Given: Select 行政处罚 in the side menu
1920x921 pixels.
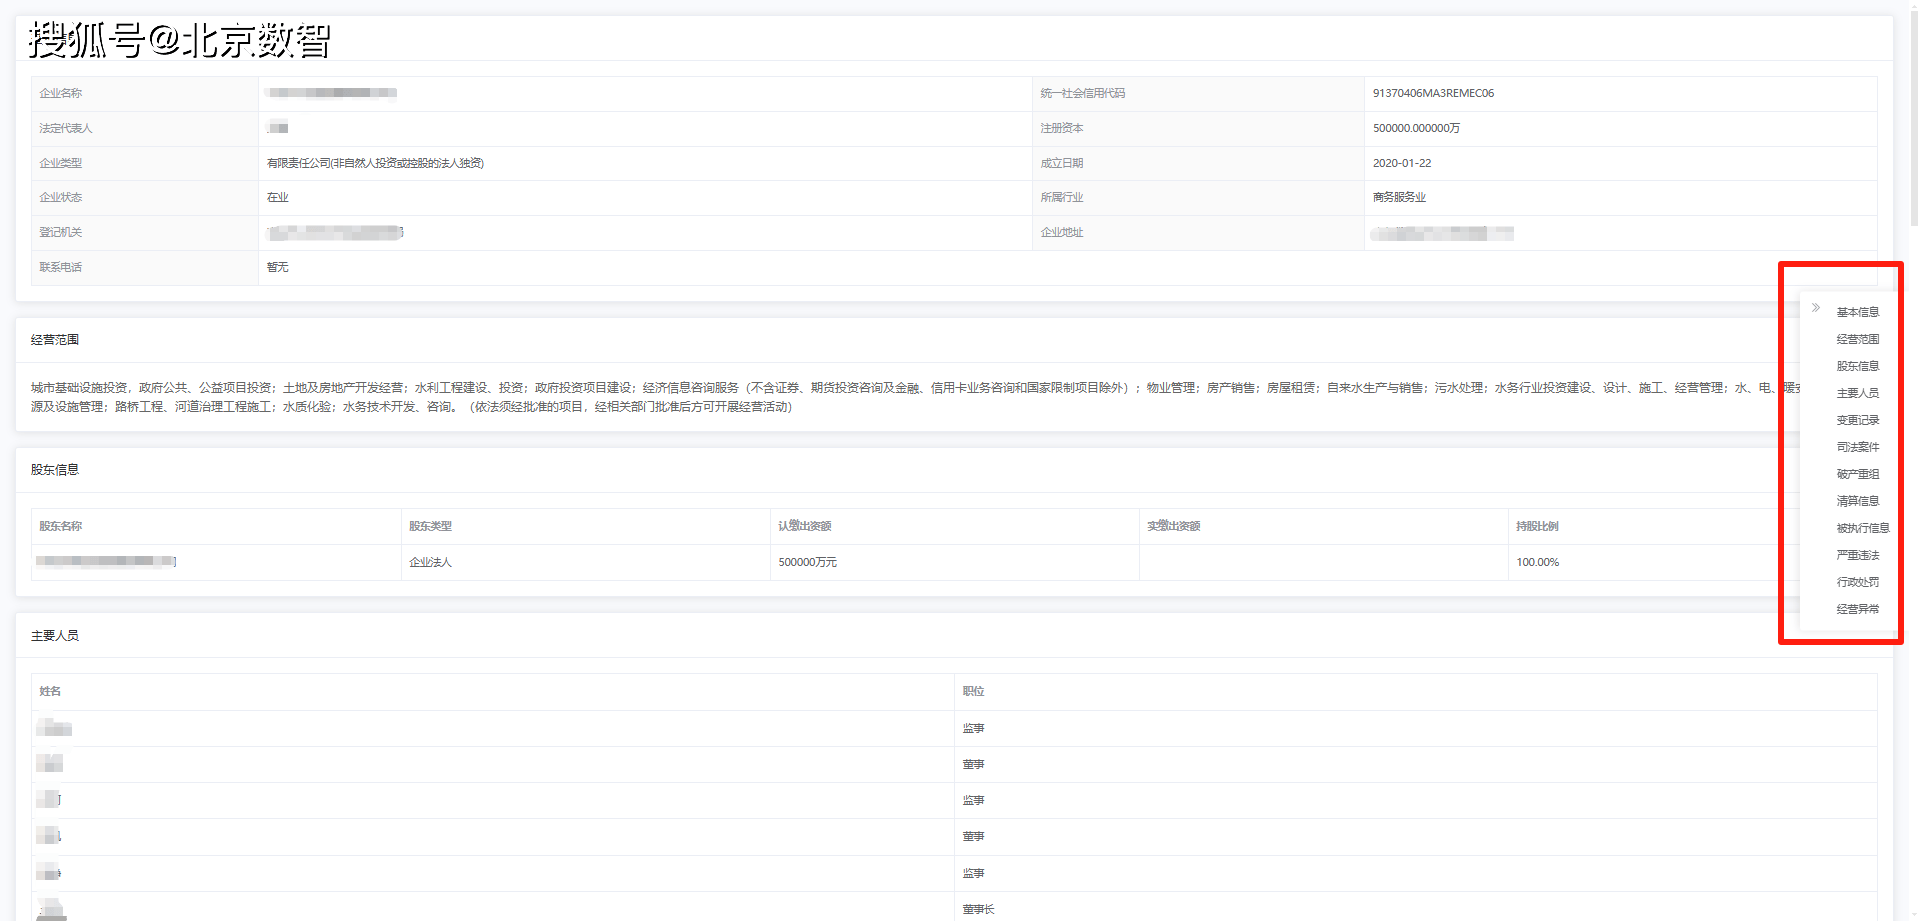Looking at the screenshot, I should point(1857,582).
